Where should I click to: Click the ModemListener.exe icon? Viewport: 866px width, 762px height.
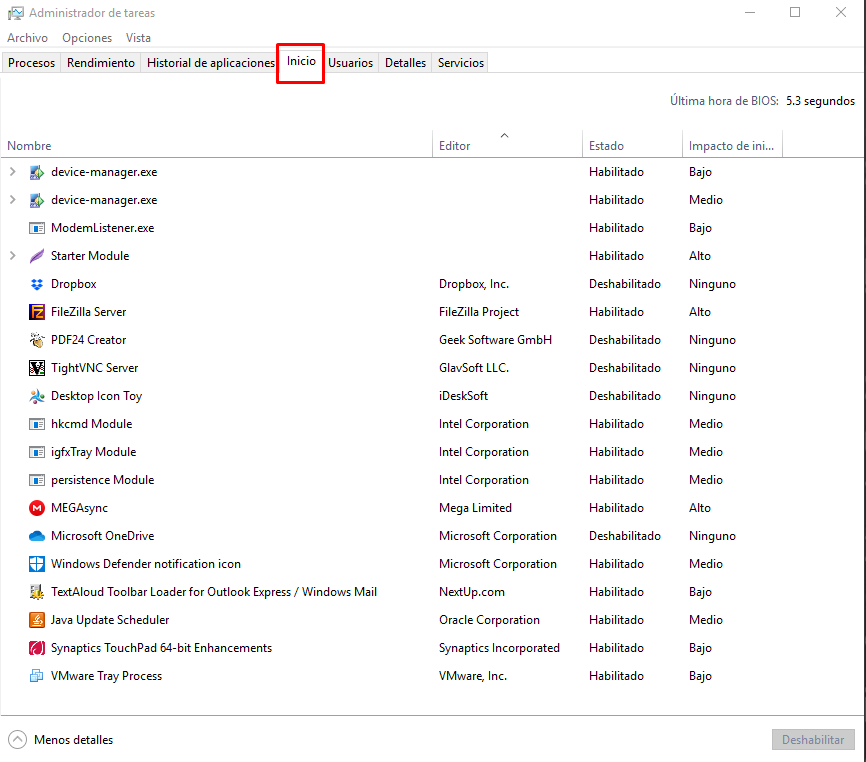pos(36,228)
